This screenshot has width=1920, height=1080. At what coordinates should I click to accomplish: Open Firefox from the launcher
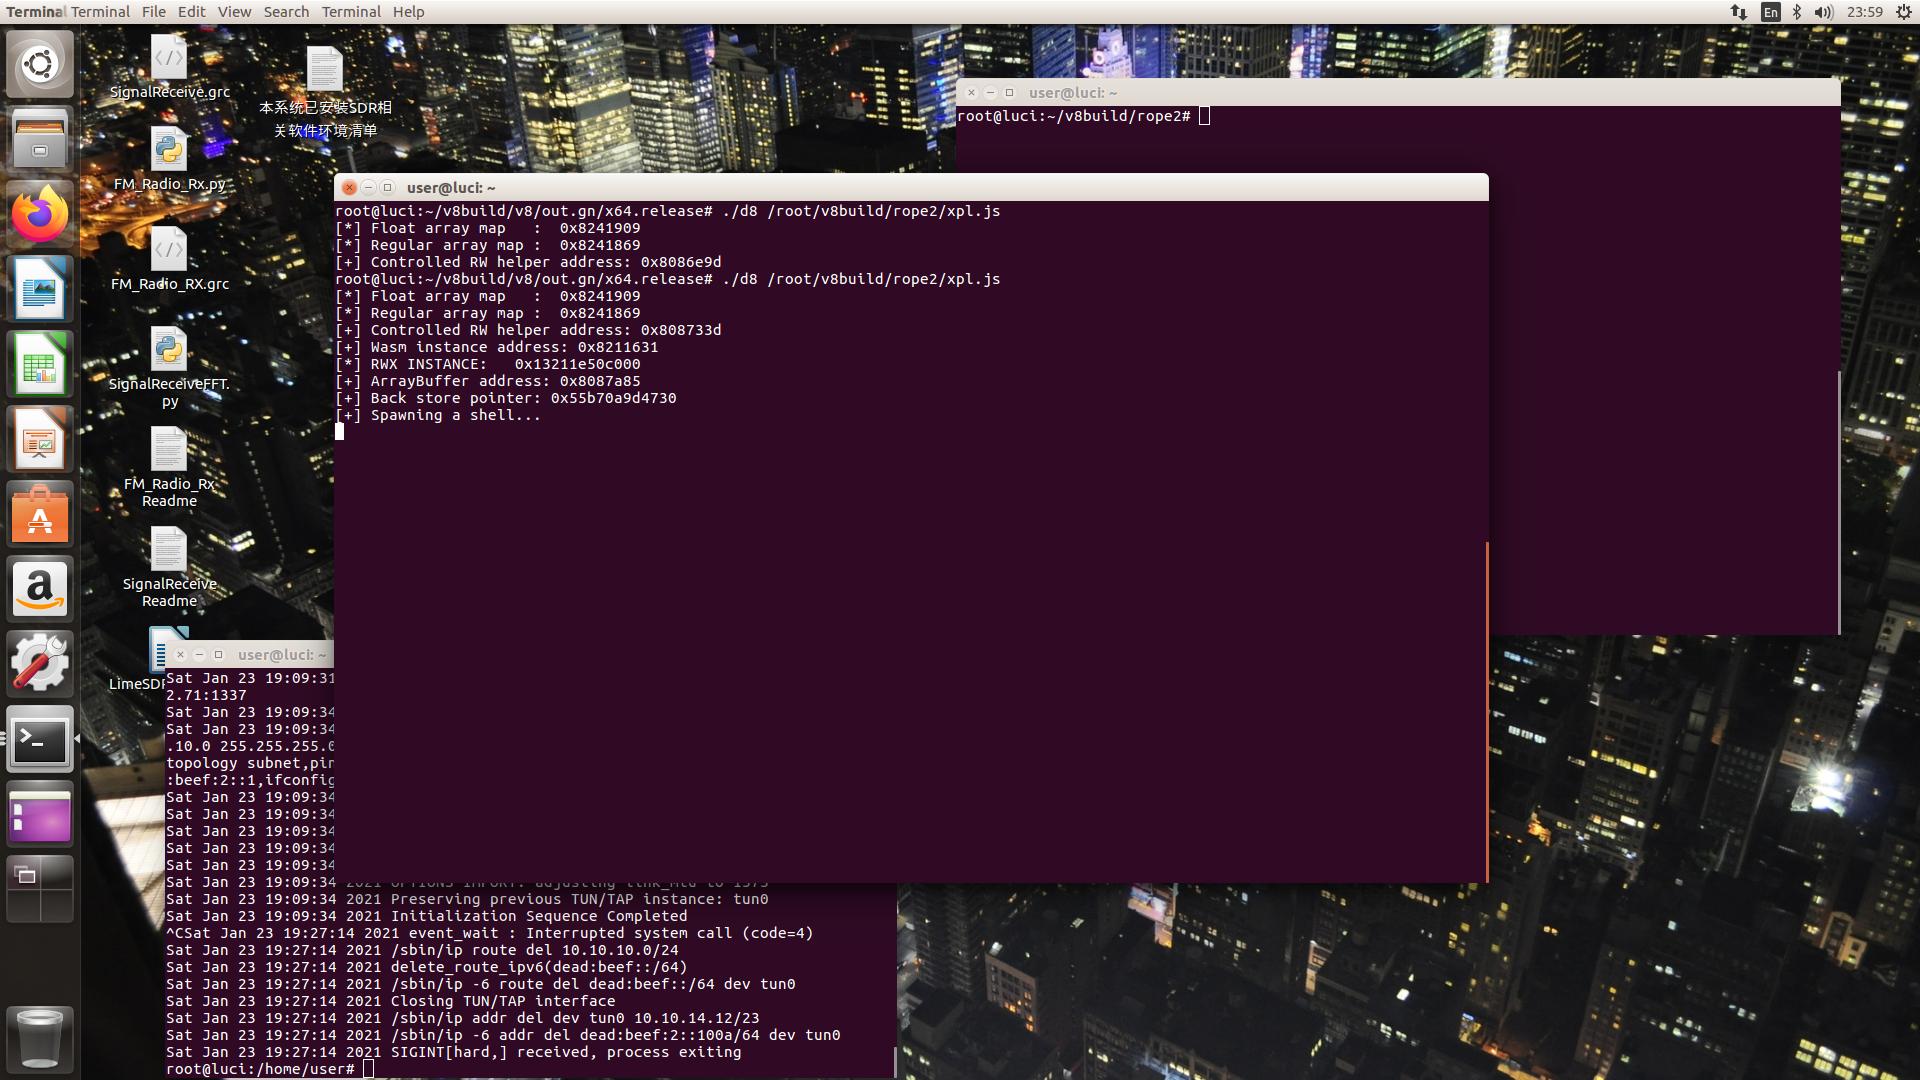point(40,214)
